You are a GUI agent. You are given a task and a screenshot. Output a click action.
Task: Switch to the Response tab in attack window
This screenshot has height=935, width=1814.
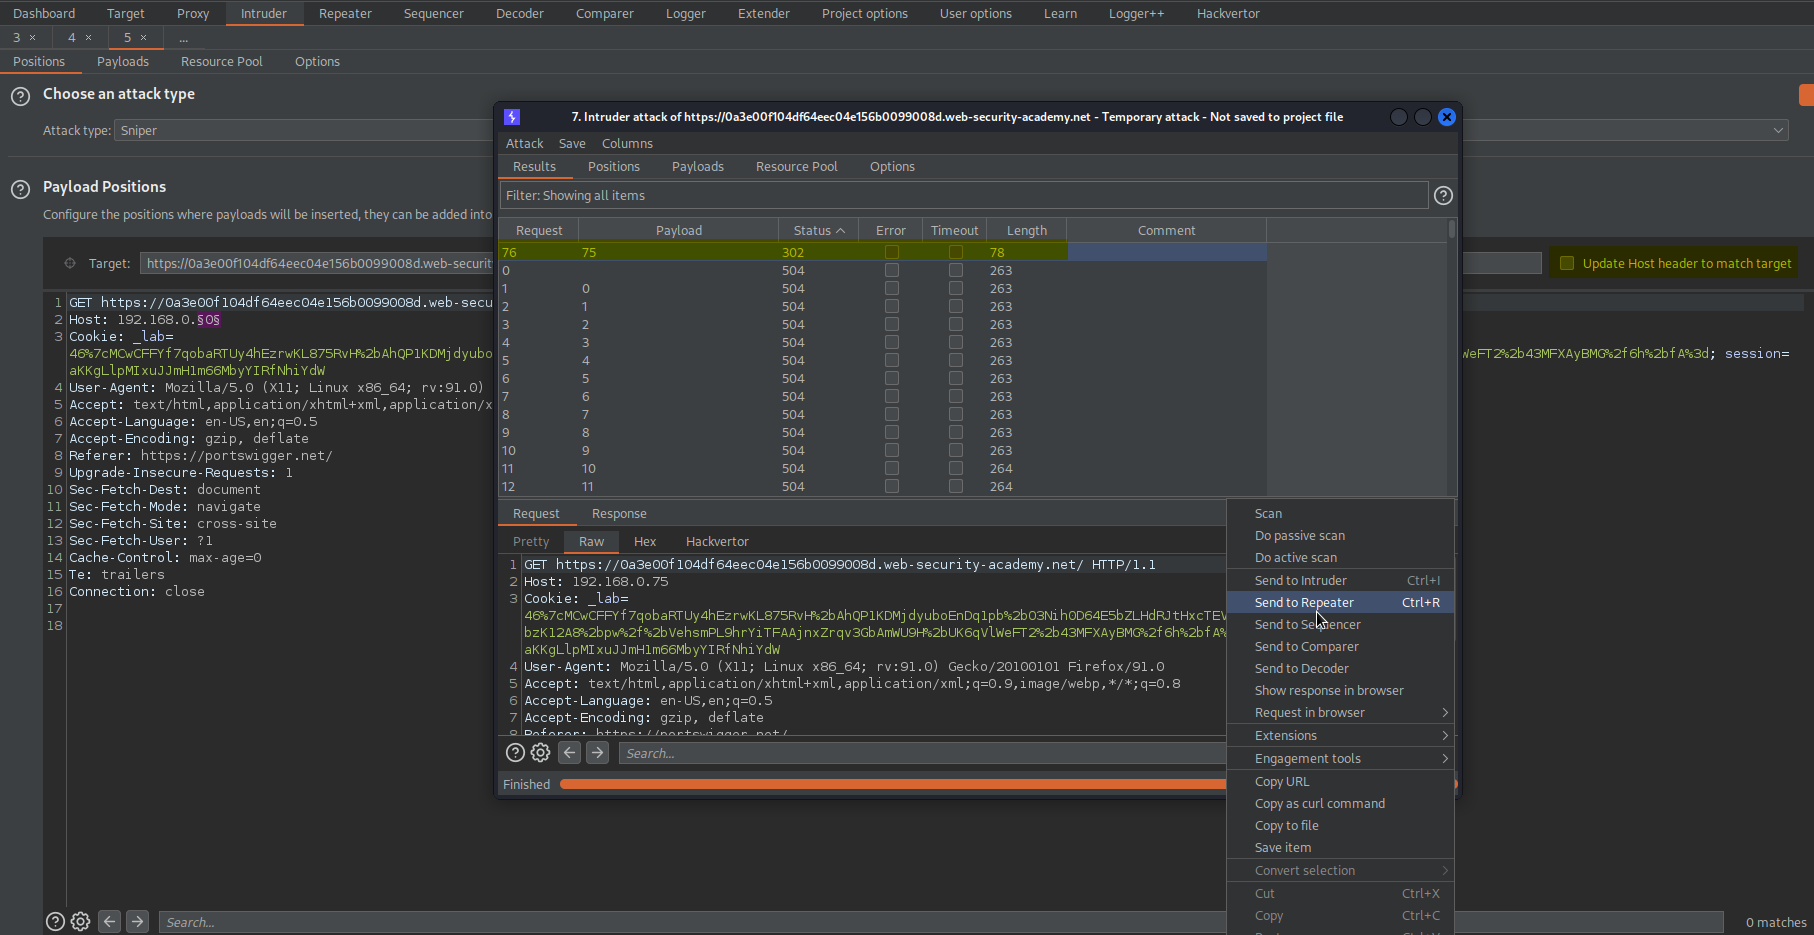[619, 514]
